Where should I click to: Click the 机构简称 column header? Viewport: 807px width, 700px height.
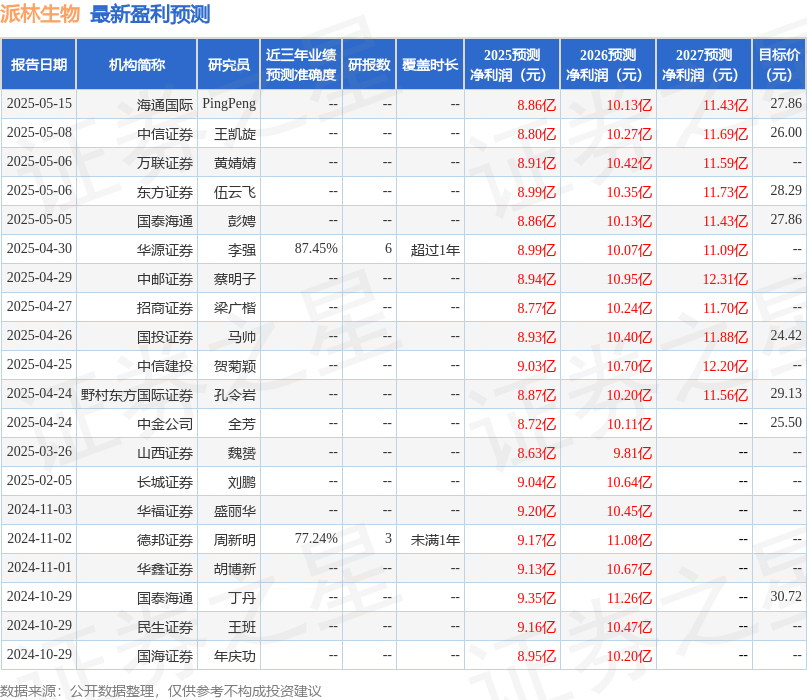tap(136, 64)
